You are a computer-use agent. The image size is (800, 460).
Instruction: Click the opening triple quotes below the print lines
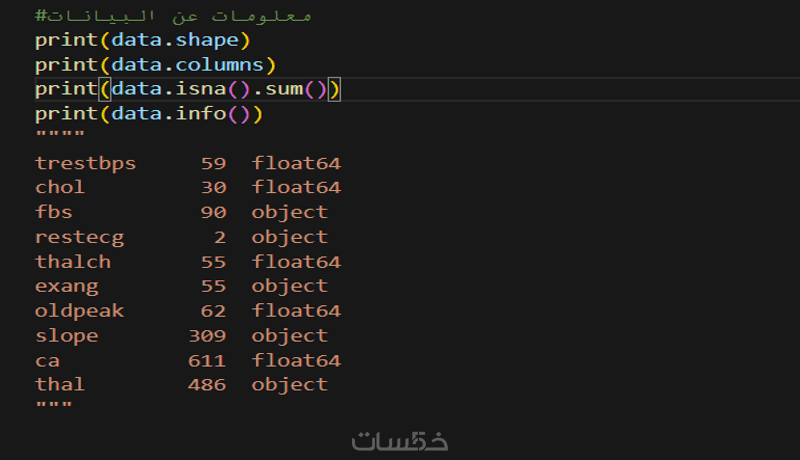tap(53, 137)
